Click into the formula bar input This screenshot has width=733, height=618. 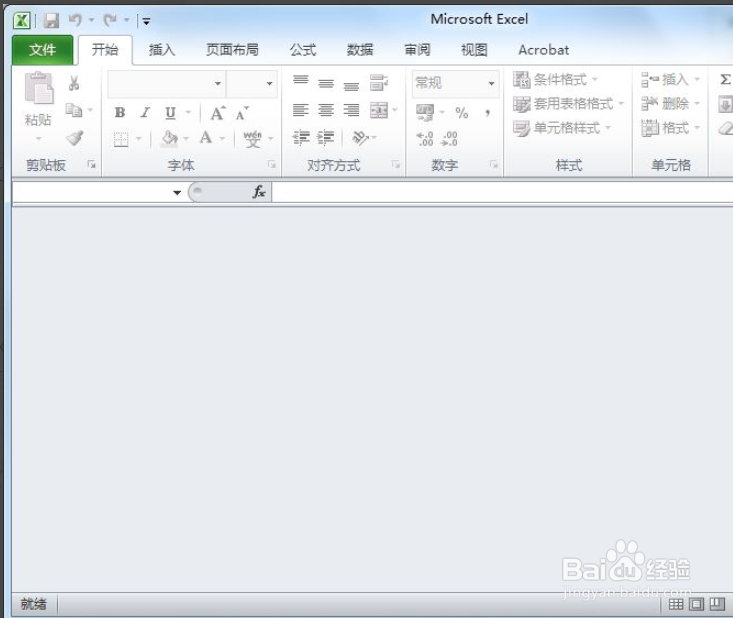tap(502, 192)
